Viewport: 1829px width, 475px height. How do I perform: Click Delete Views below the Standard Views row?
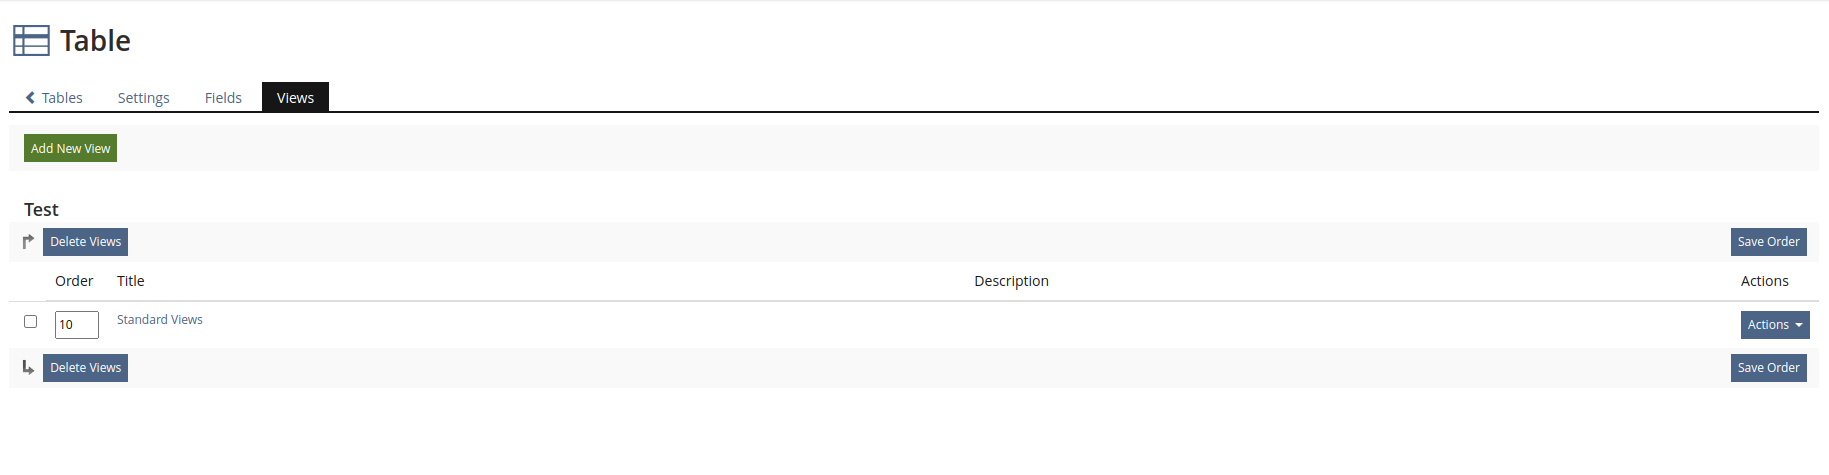[85, 368]
